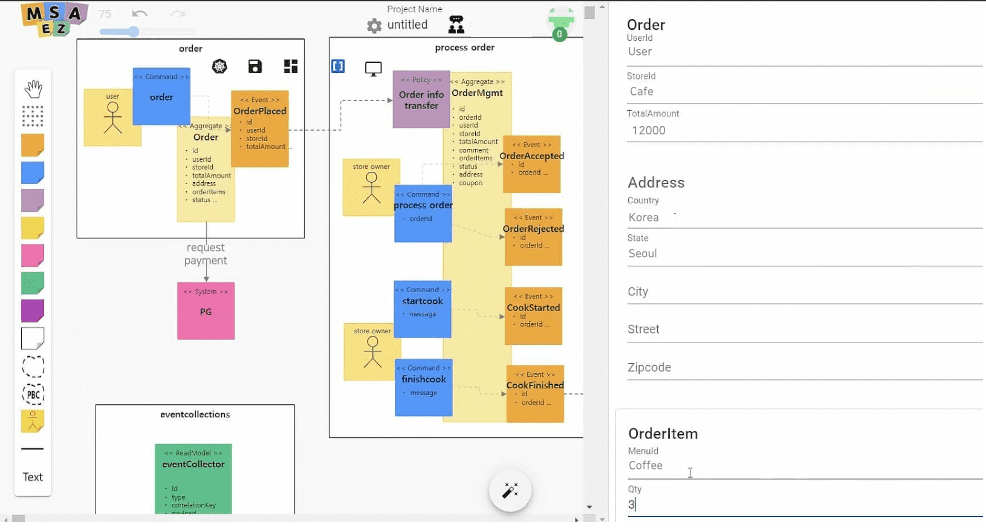Pick the dashed circle tool in palette
The width and height of the screenshot is (986, 528).
(33, 366)
